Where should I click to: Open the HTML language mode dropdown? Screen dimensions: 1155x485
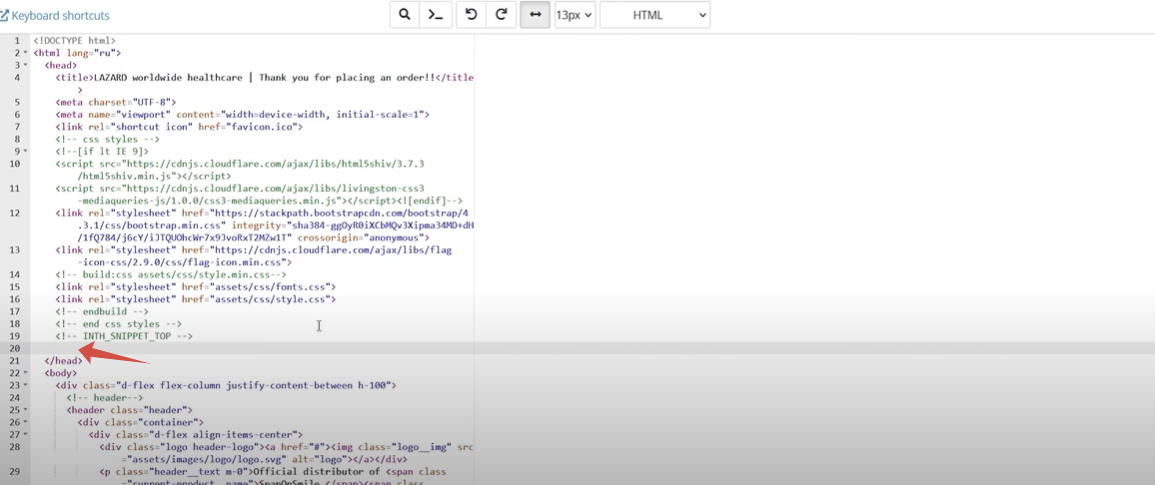tap(655, 15)
